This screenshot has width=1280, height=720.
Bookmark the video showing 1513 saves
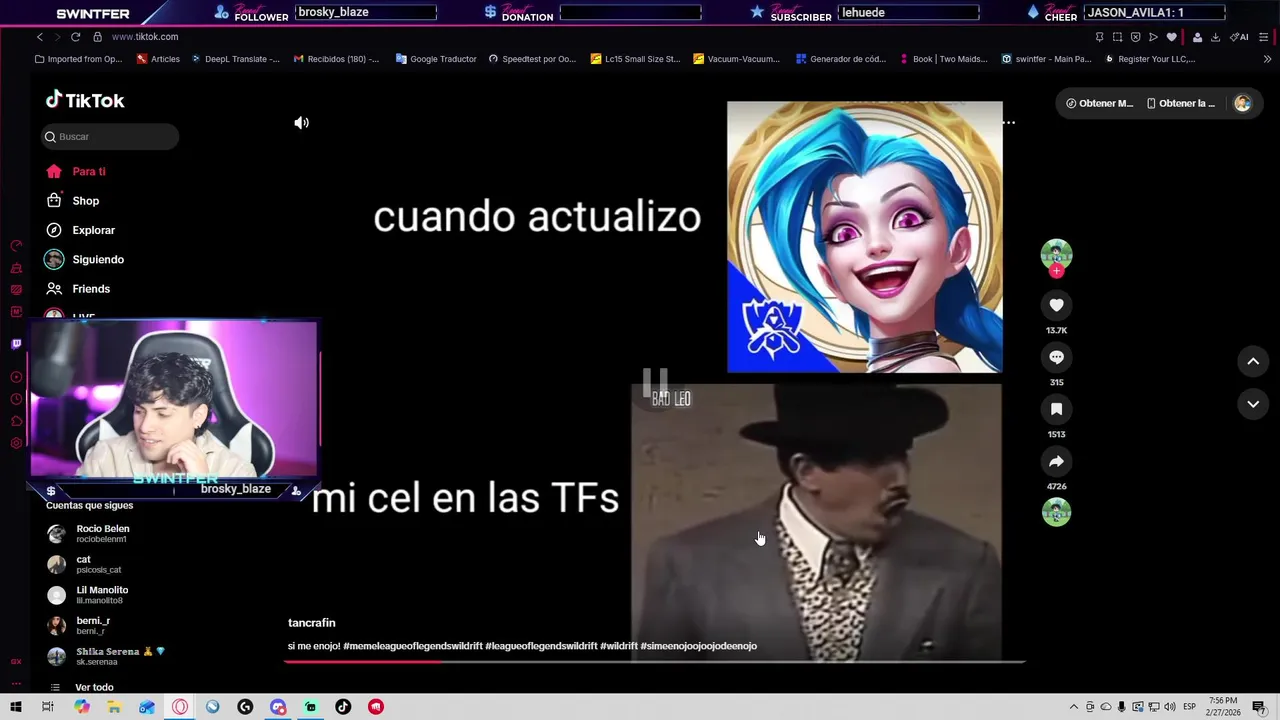click(1056, 409)
